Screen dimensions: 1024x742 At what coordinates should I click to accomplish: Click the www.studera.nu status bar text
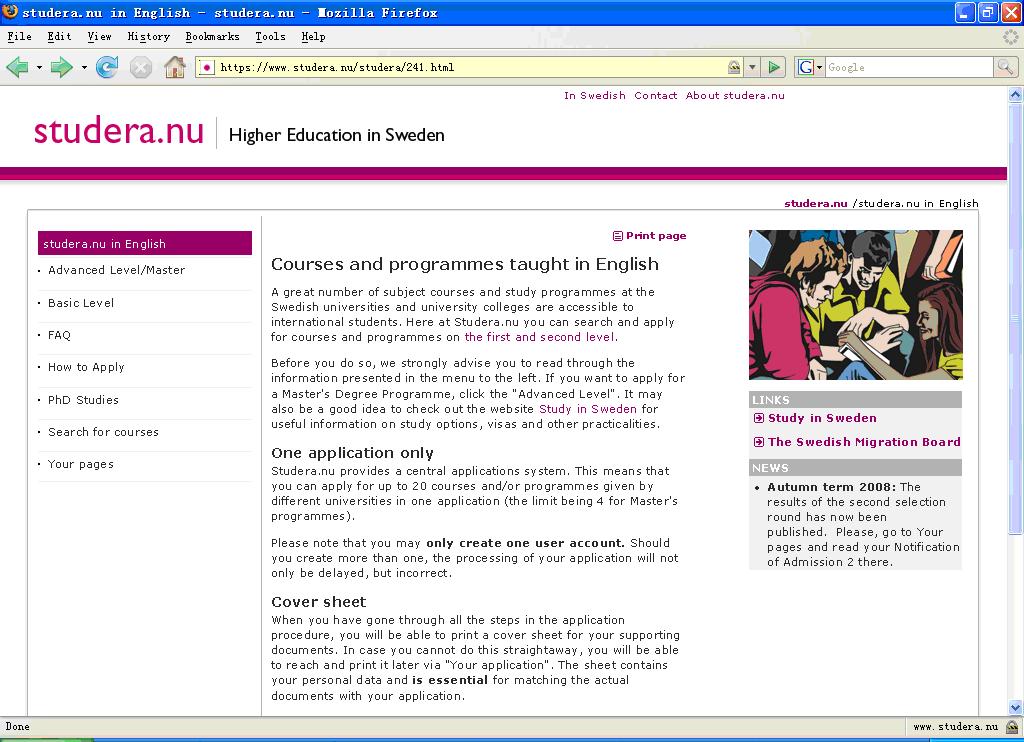pos(955,726)
